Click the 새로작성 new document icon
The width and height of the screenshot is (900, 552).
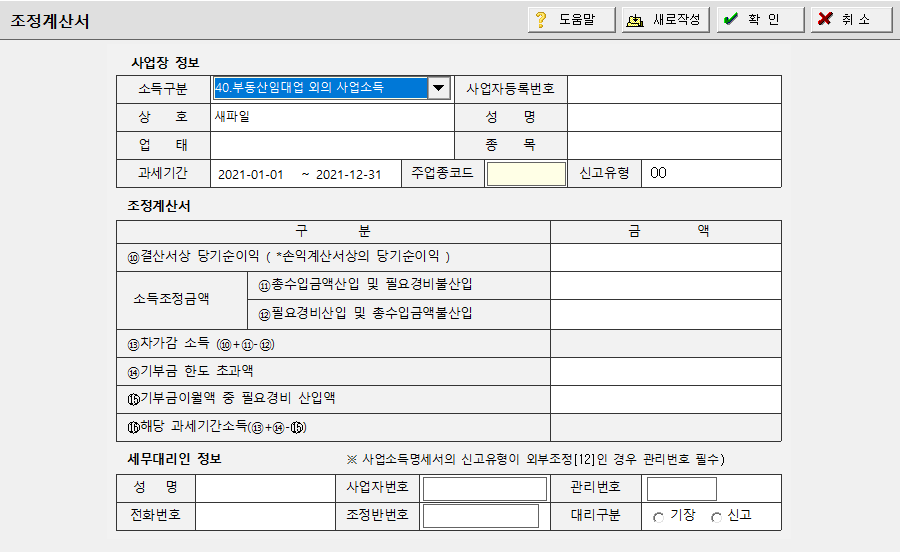tap(635, 20)
